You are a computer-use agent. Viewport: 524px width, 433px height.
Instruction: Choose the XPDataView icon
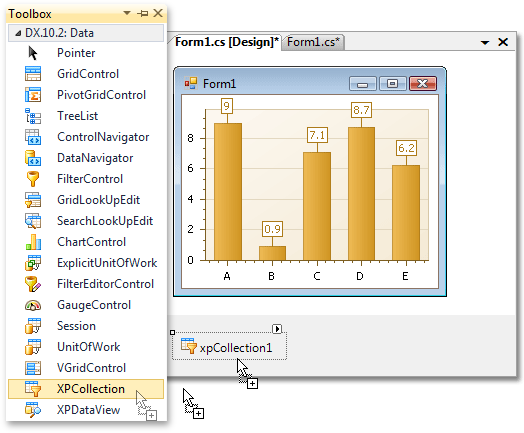(33, 410)
